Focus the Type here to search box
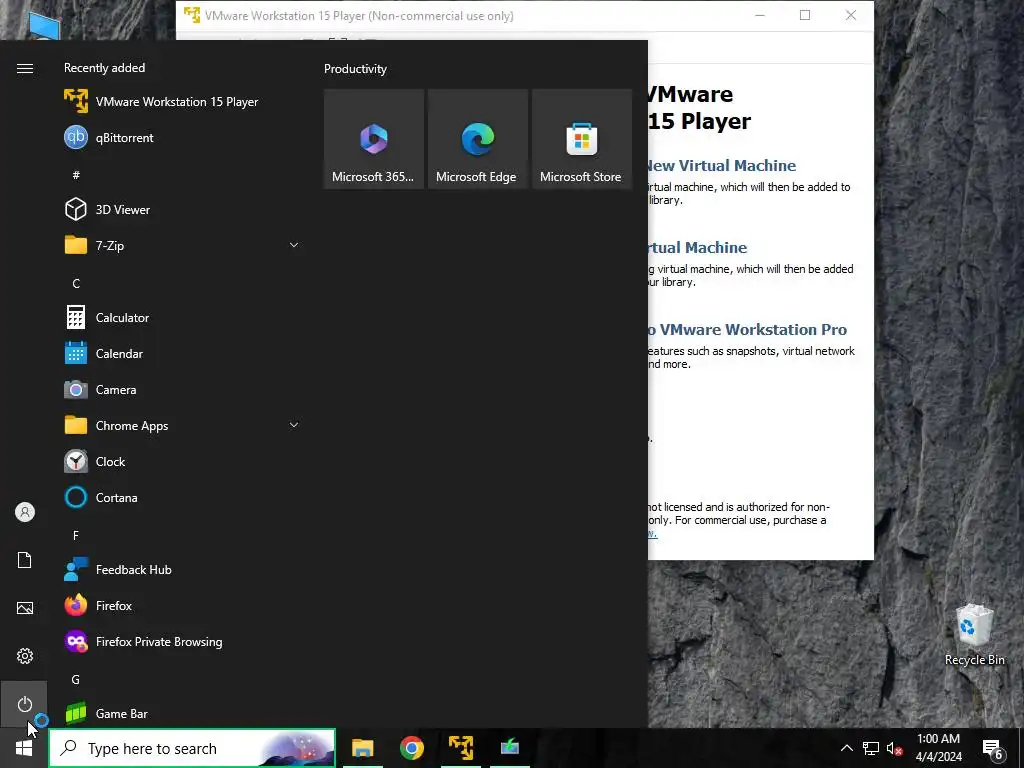This screenshot has width=1024, height=768. (192, 748)
